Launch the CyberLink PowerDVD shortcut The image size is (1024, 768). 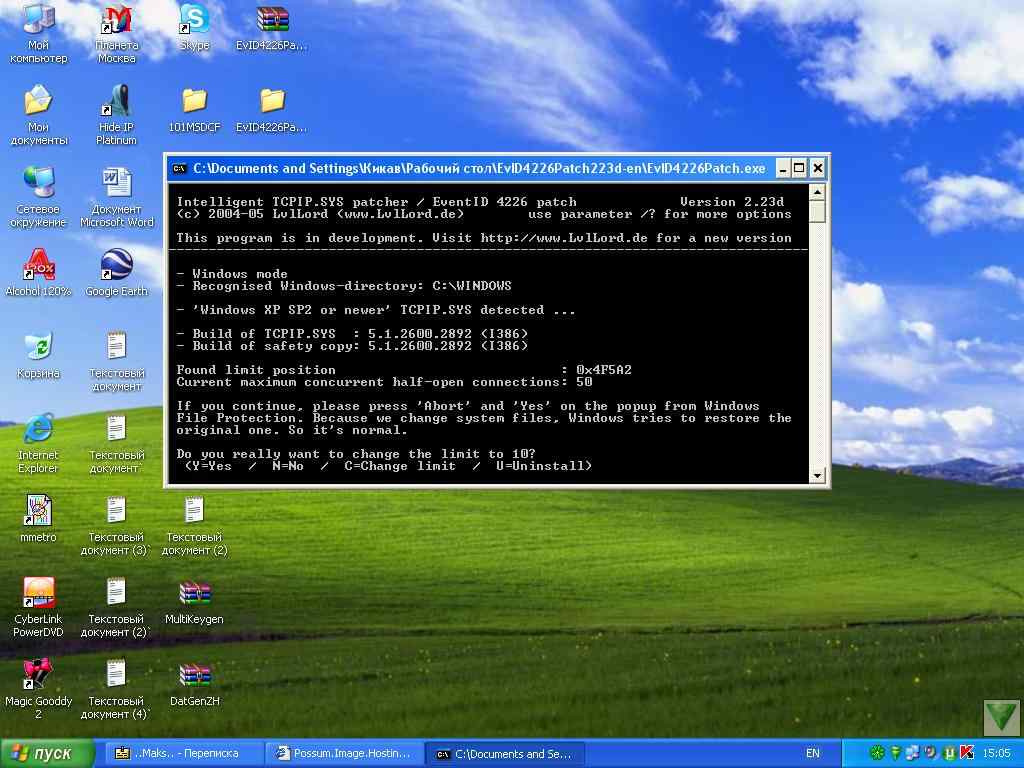tap(39, 607)
